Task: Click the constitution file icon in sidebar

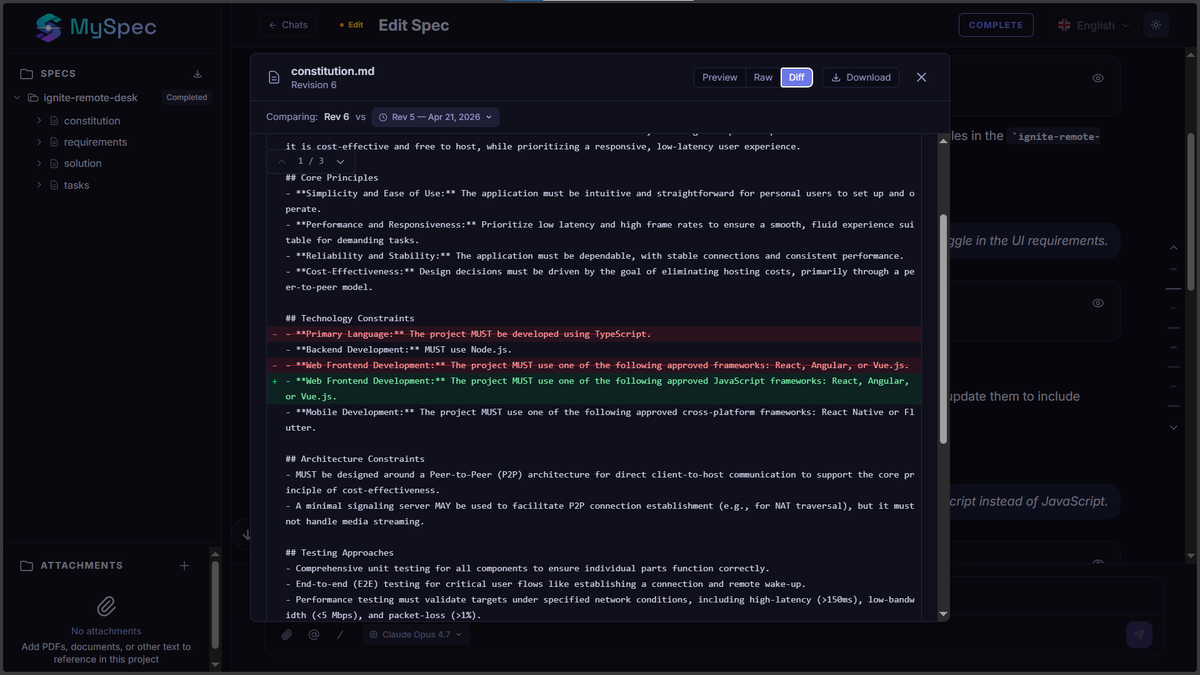Action: tap(54, 121)
